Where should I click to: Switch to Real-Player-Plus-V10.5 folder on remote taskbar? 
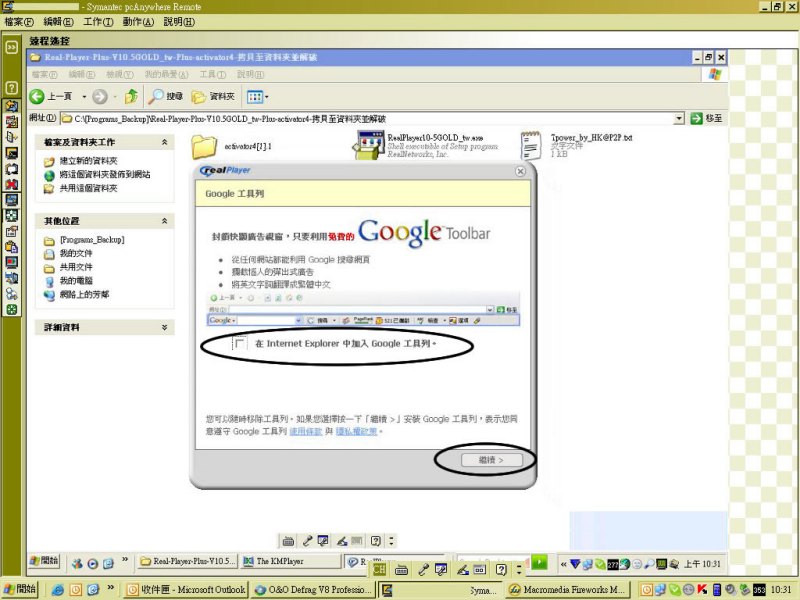click(188, 561)
